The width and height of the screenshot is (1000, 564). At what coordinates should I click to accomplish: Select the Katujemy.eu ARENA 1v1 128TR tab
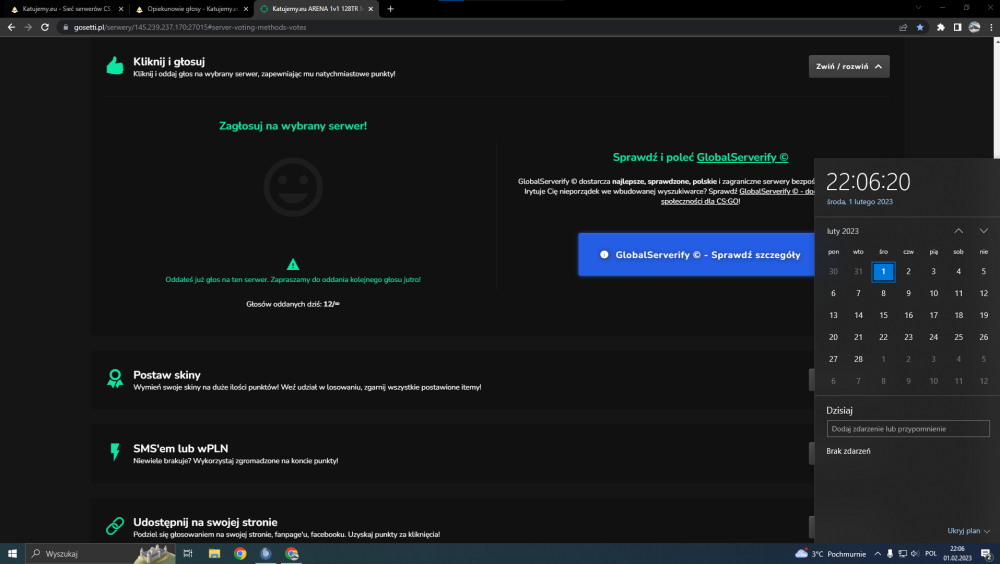[x=316, y=9]
